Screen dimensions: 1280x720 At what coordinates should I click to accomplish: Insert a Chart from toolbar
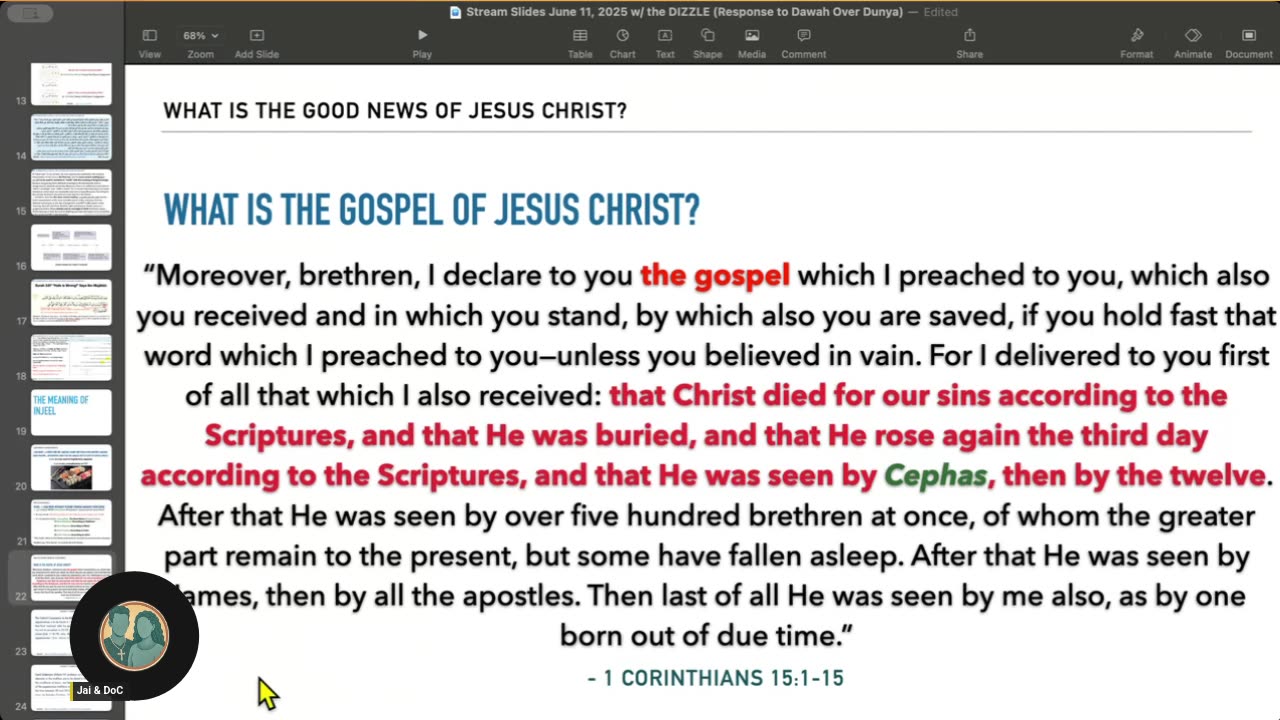coord(622,43)
